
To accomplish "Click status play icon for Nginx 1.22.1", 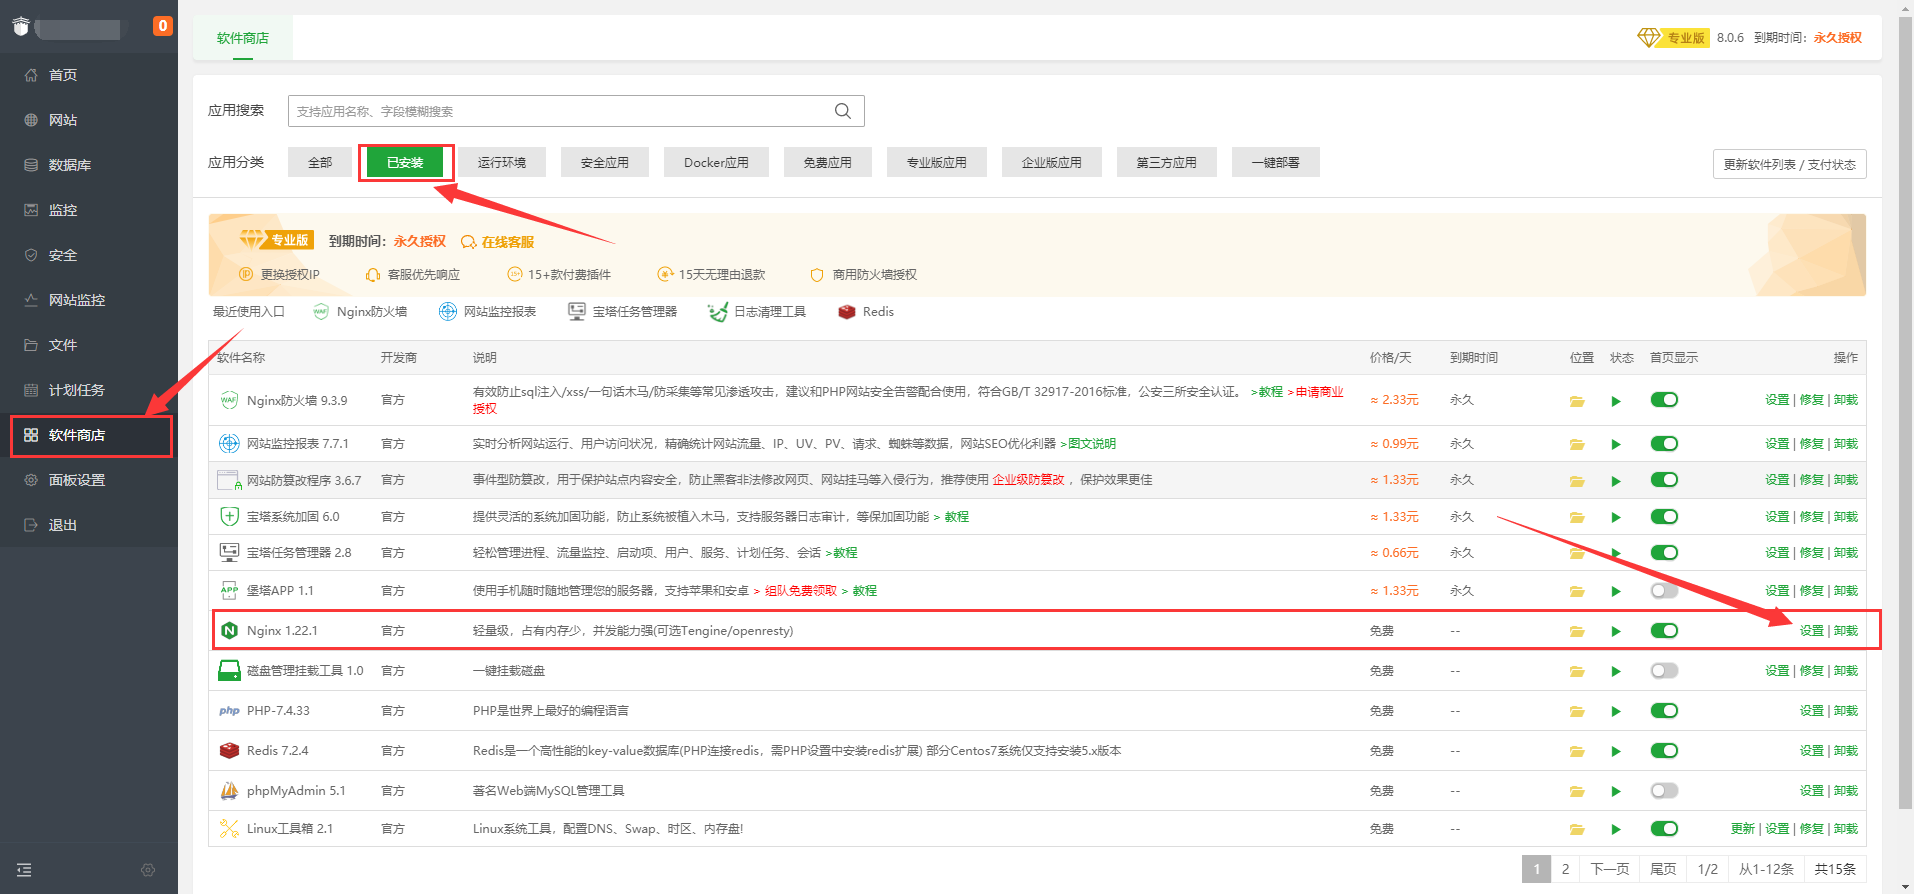I will [1616, 632].
